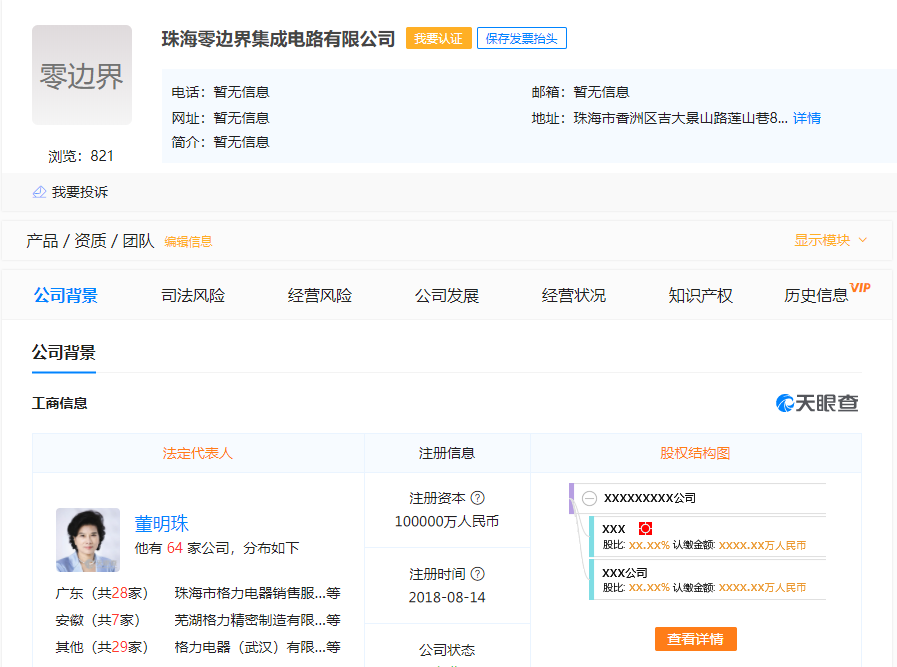Switch to the 公司背景 tab
This screenshot has width=897, height=667.
(66, 295)
